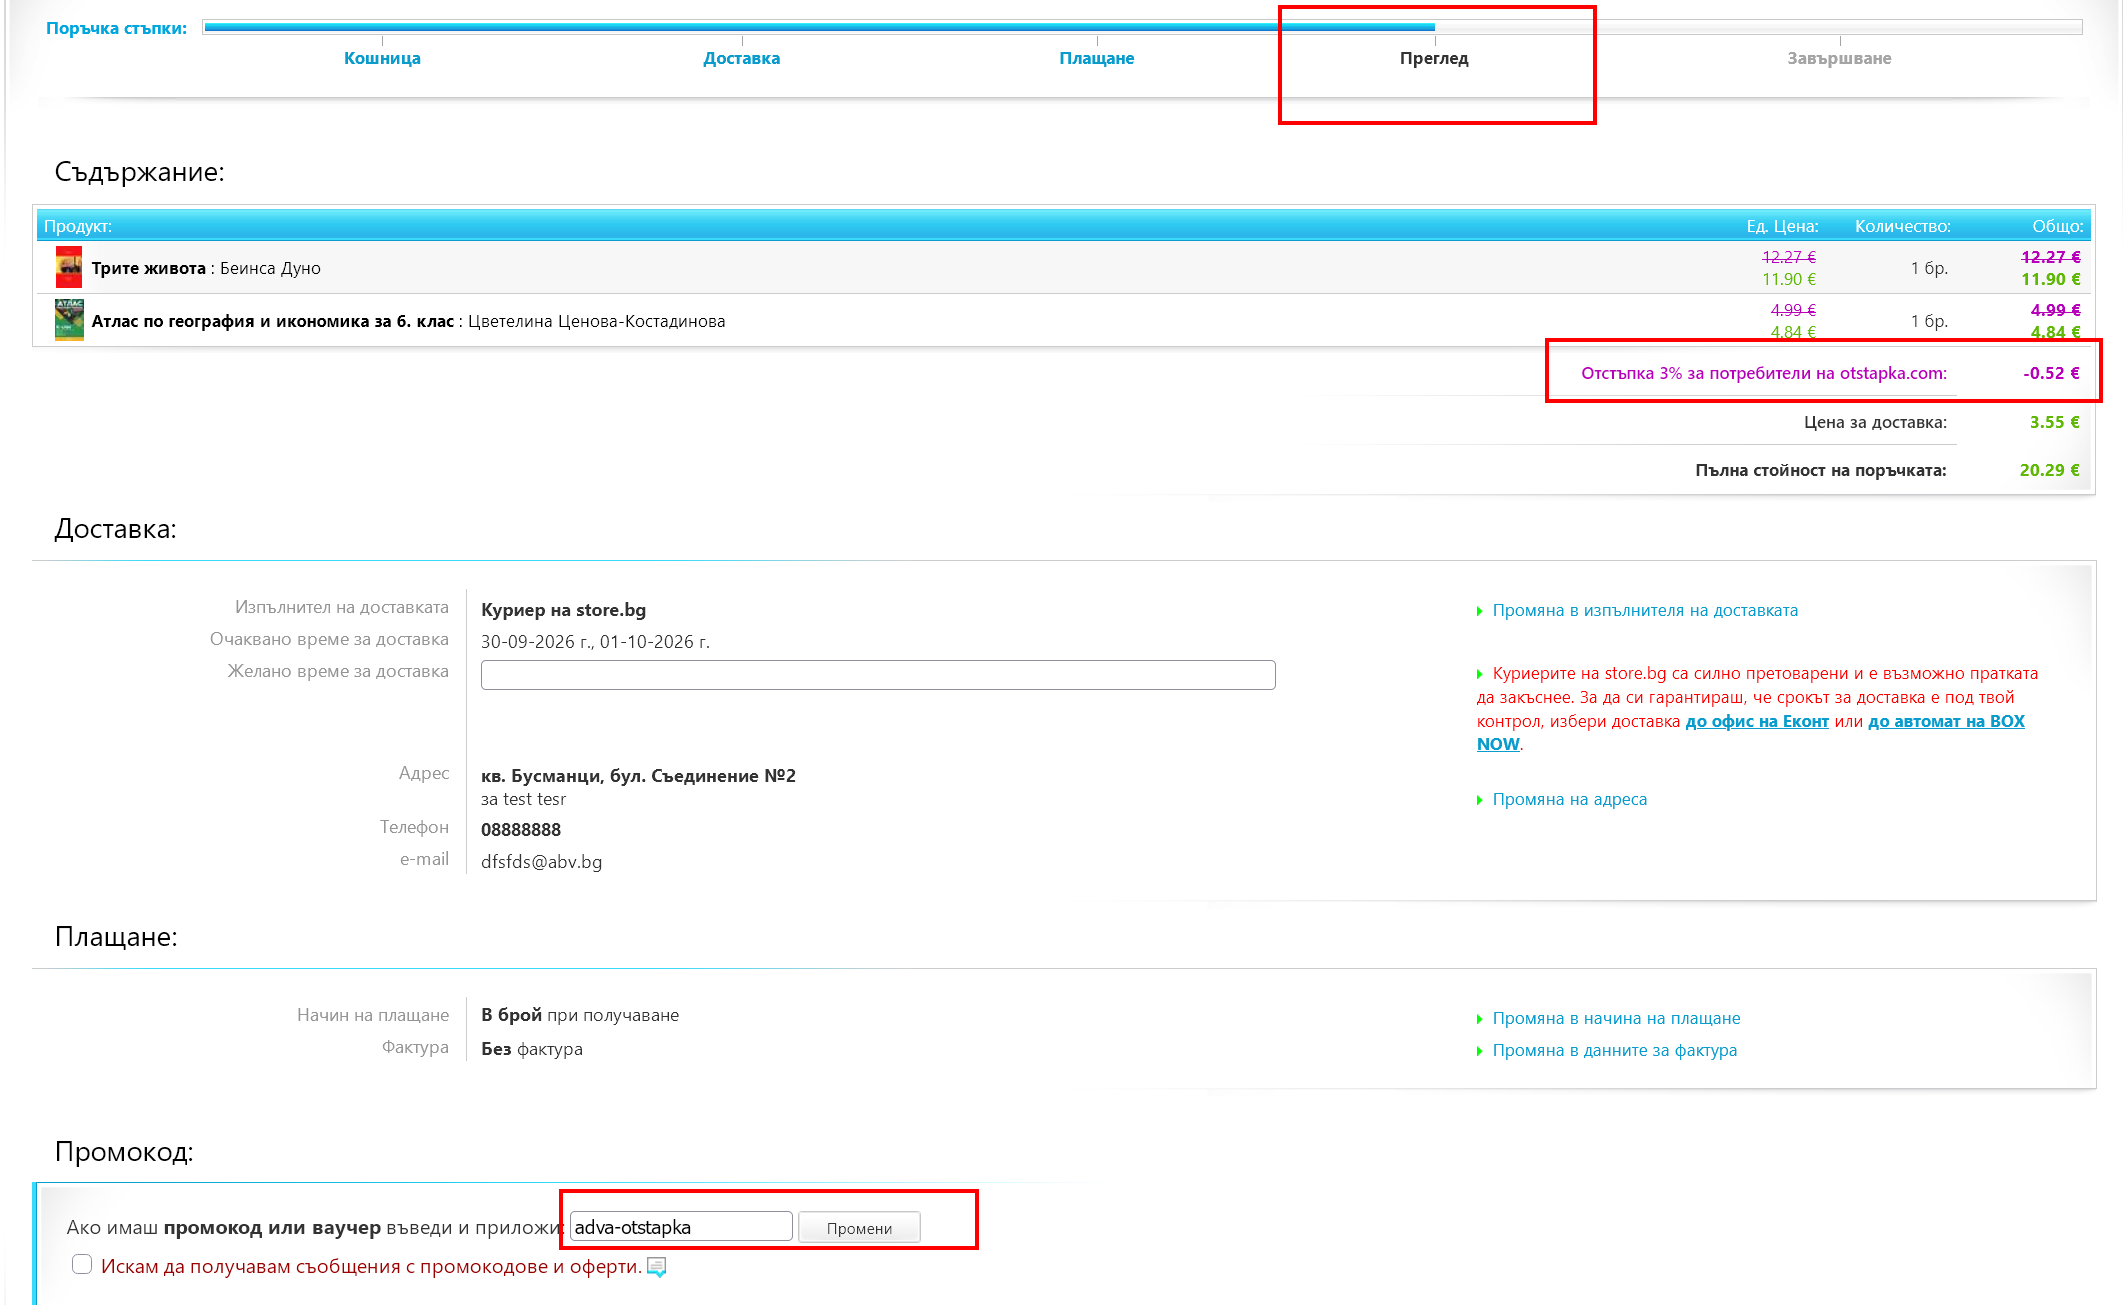Click the order steps progress bar

pyautogui.click(x=1142, y=27)
